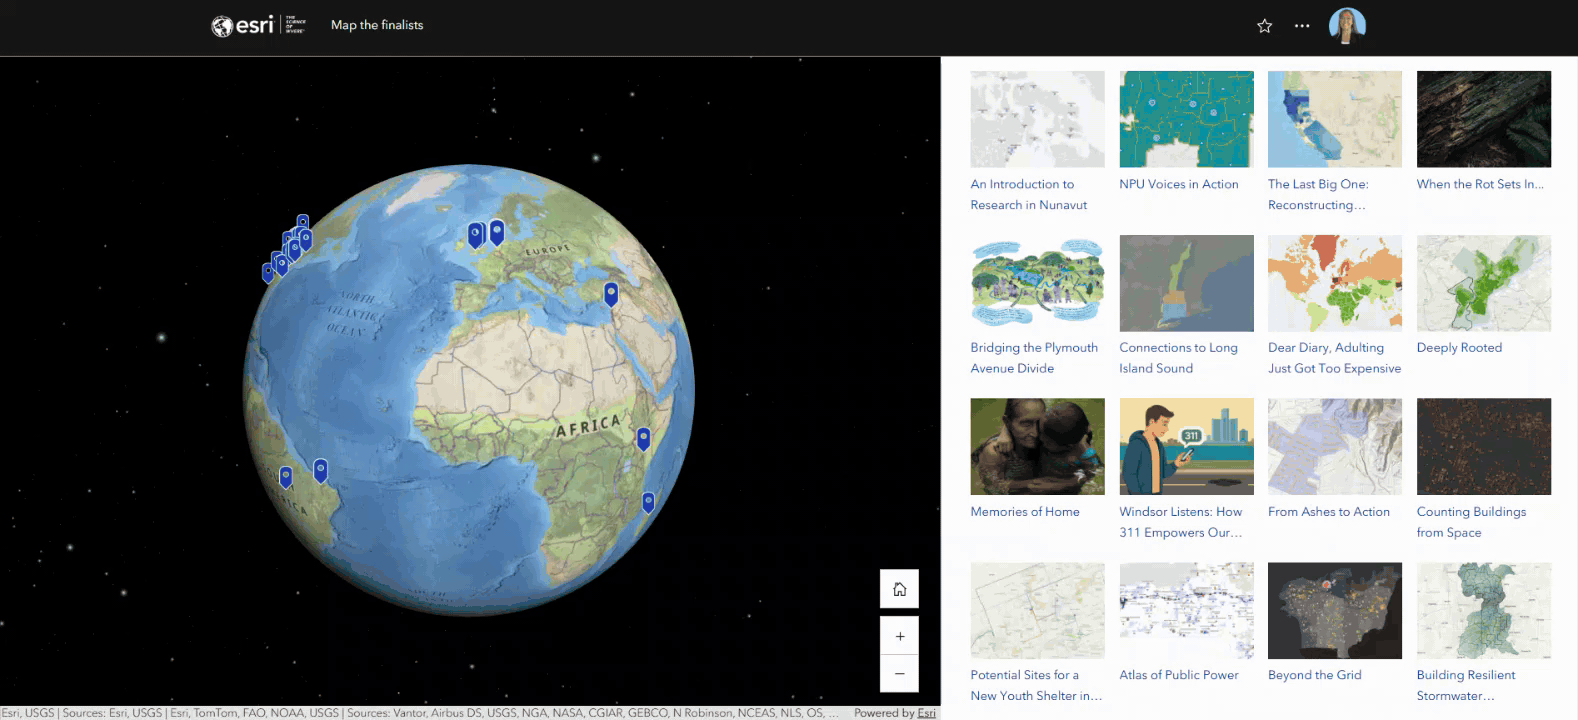Click the Atlas of Public Power thumbnail
Image resolution: width=1578 pixels, height=720 pixels.
click(x=1186, y=610)
